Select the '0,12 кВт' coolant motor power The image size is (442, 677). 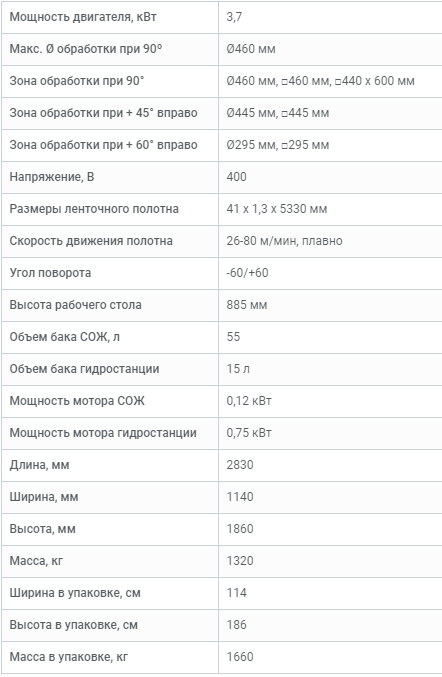249,400
